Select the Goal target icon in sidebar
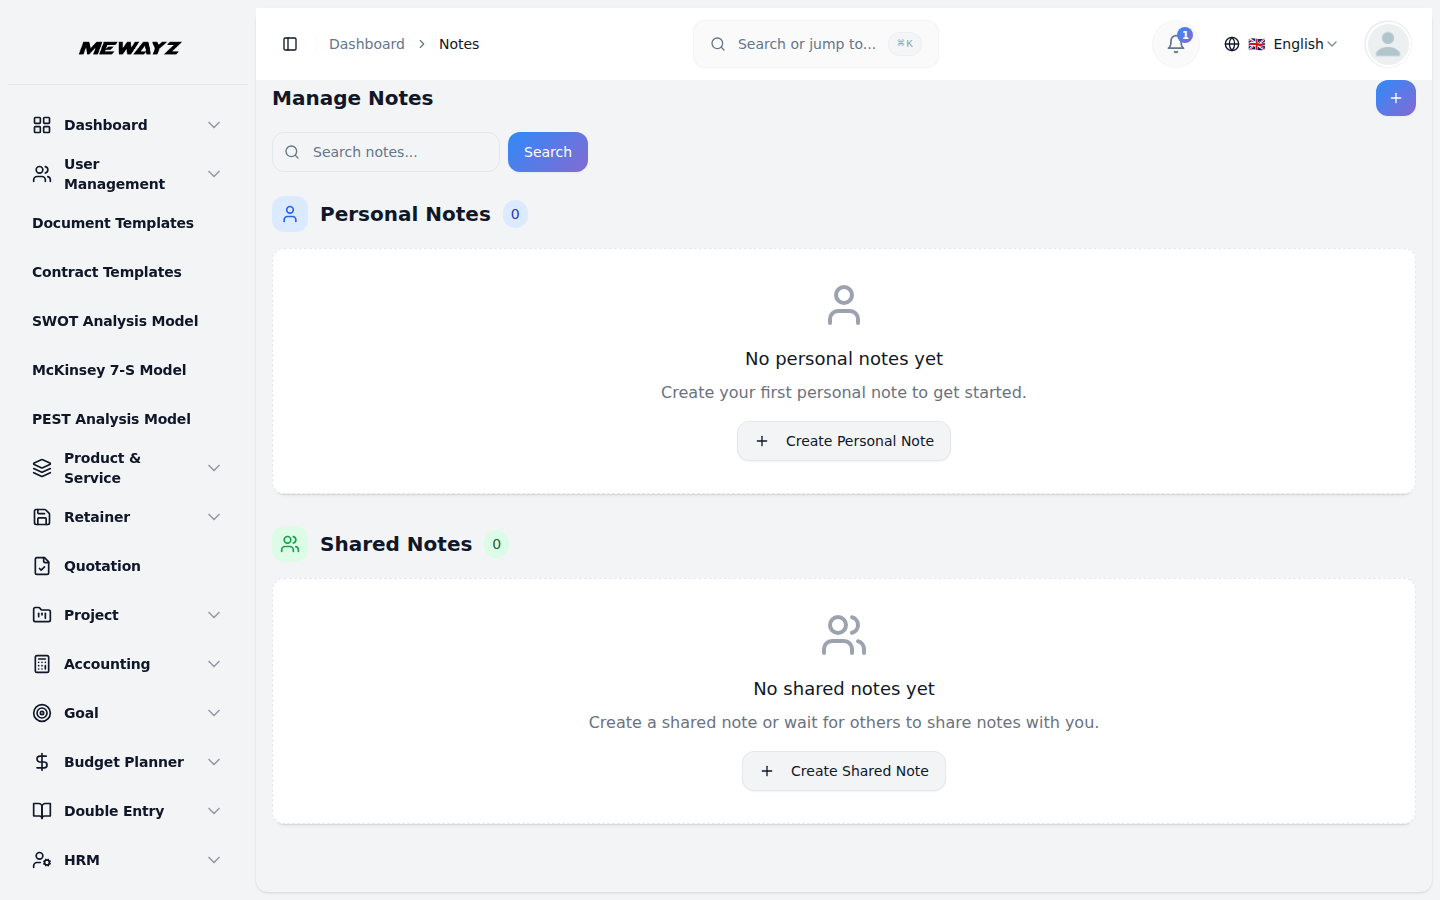 (41, 712)
